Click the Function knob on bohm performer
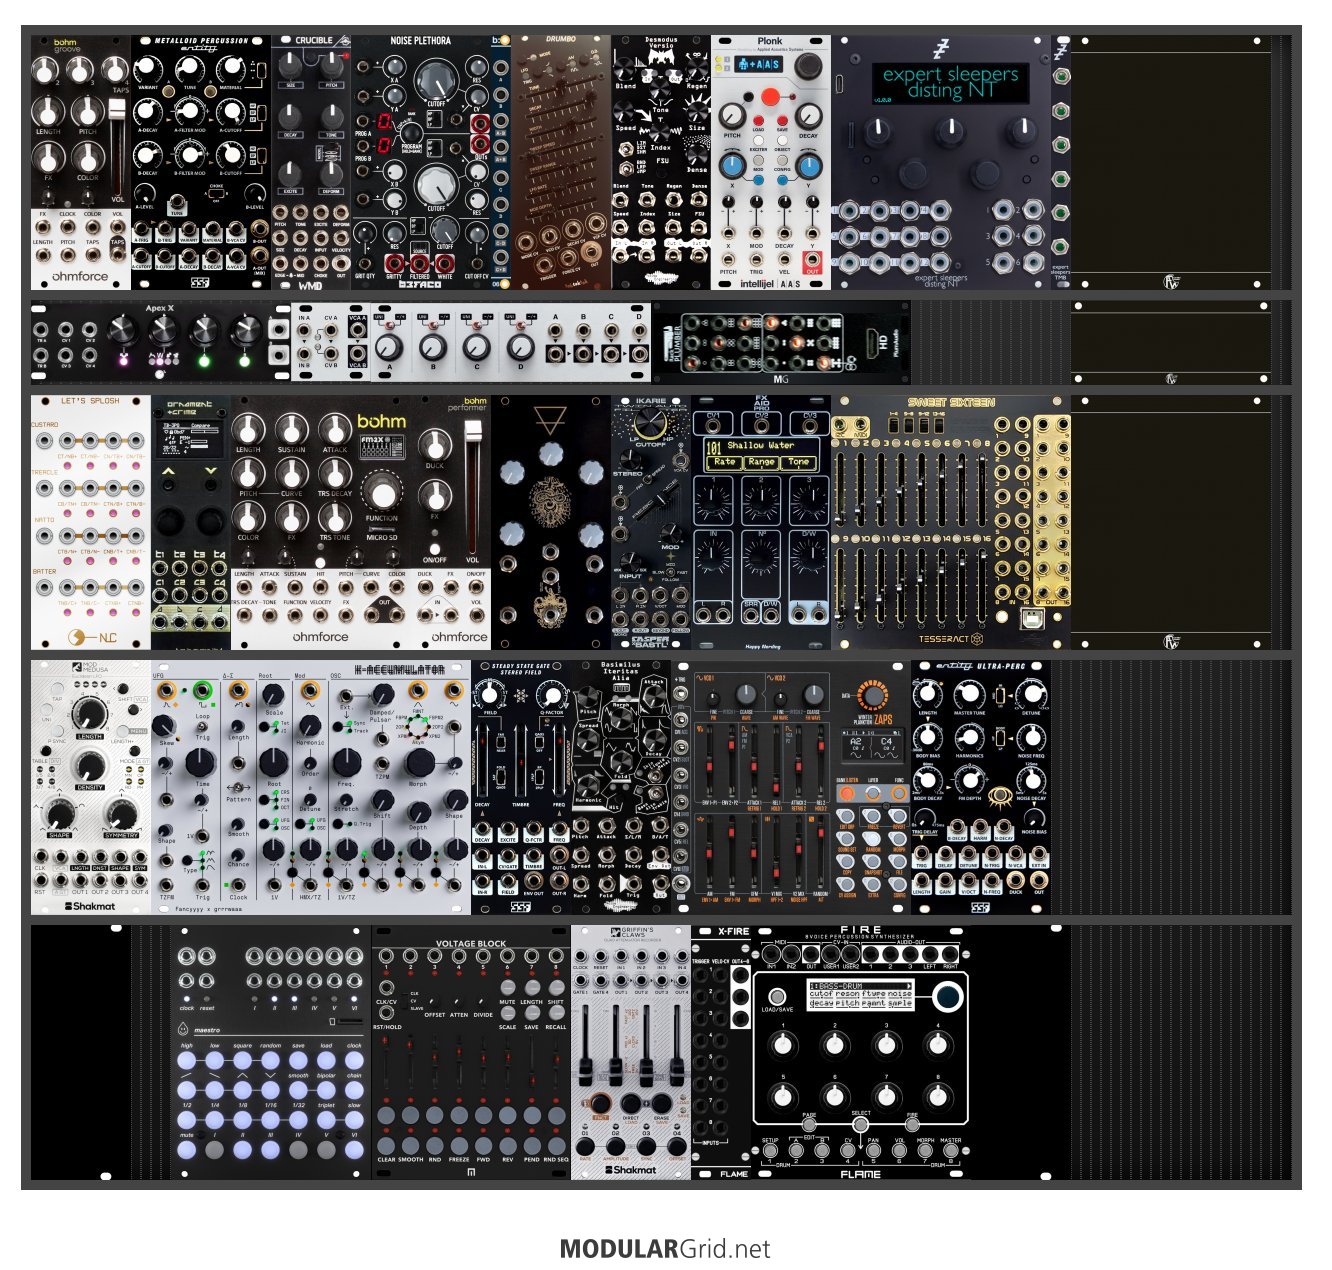This screenshot has width=1332, height=1270. 381,494
